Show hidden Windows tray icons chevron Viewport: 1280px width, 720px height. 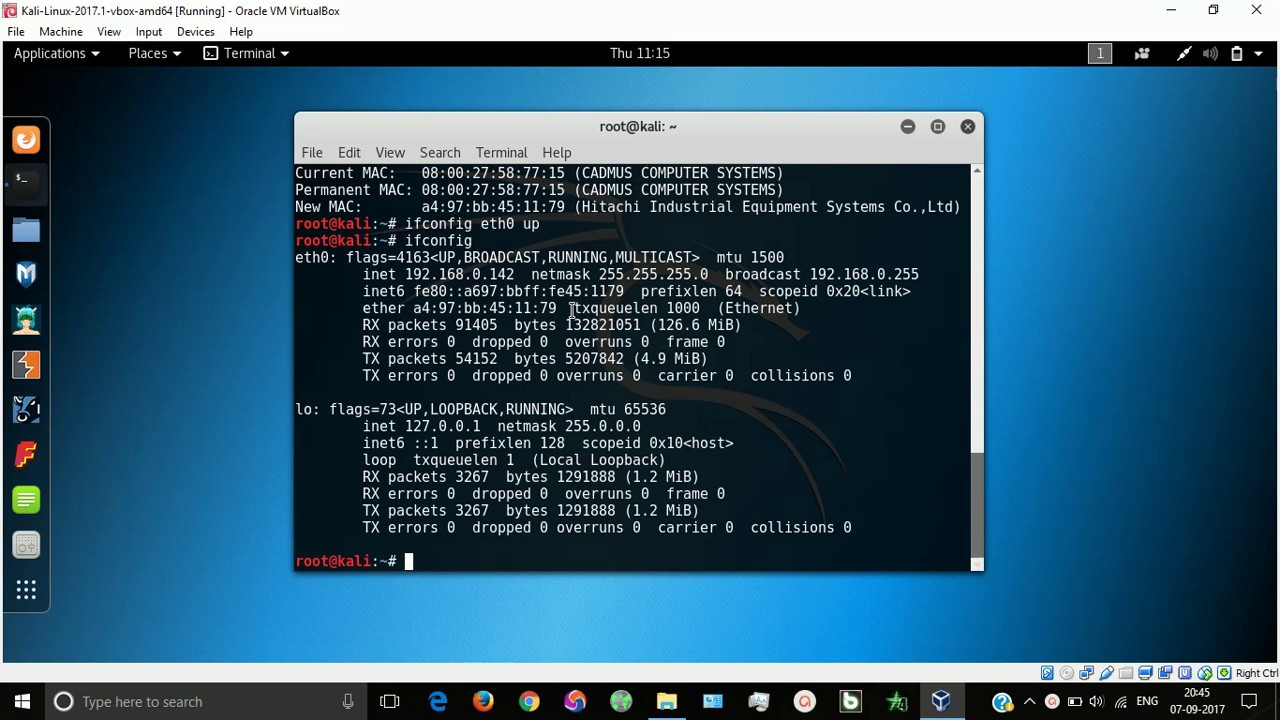click(1030, 702)
